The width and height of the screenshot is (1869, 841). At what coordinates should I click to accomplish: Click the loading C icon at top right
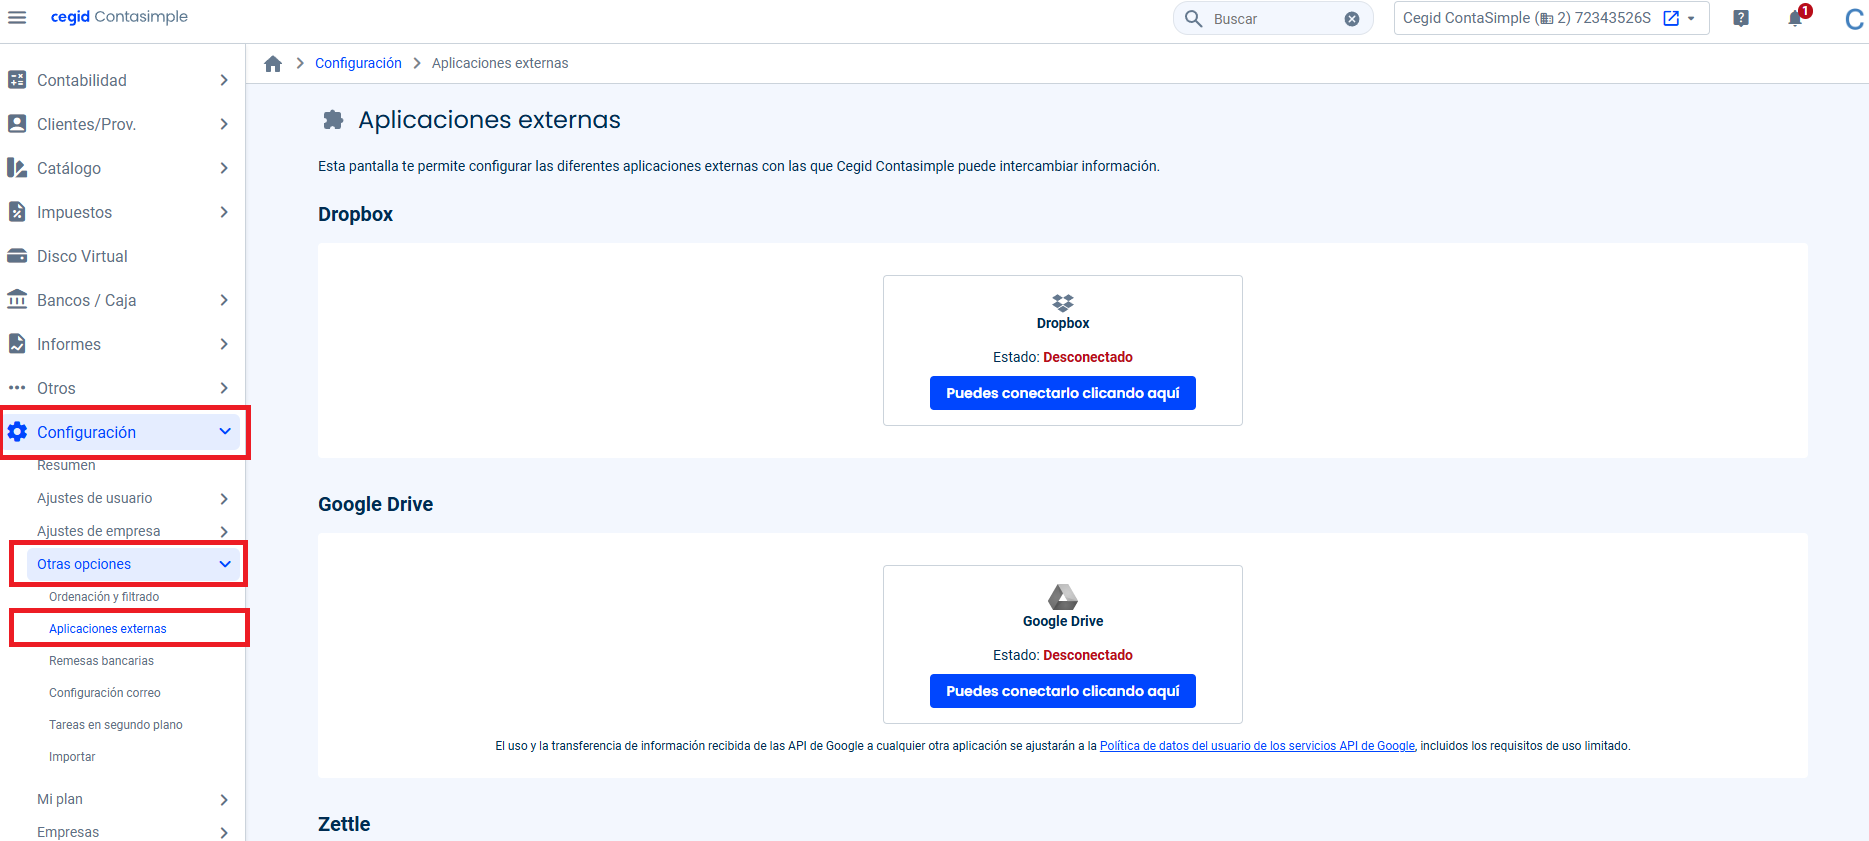point(1855,19)
